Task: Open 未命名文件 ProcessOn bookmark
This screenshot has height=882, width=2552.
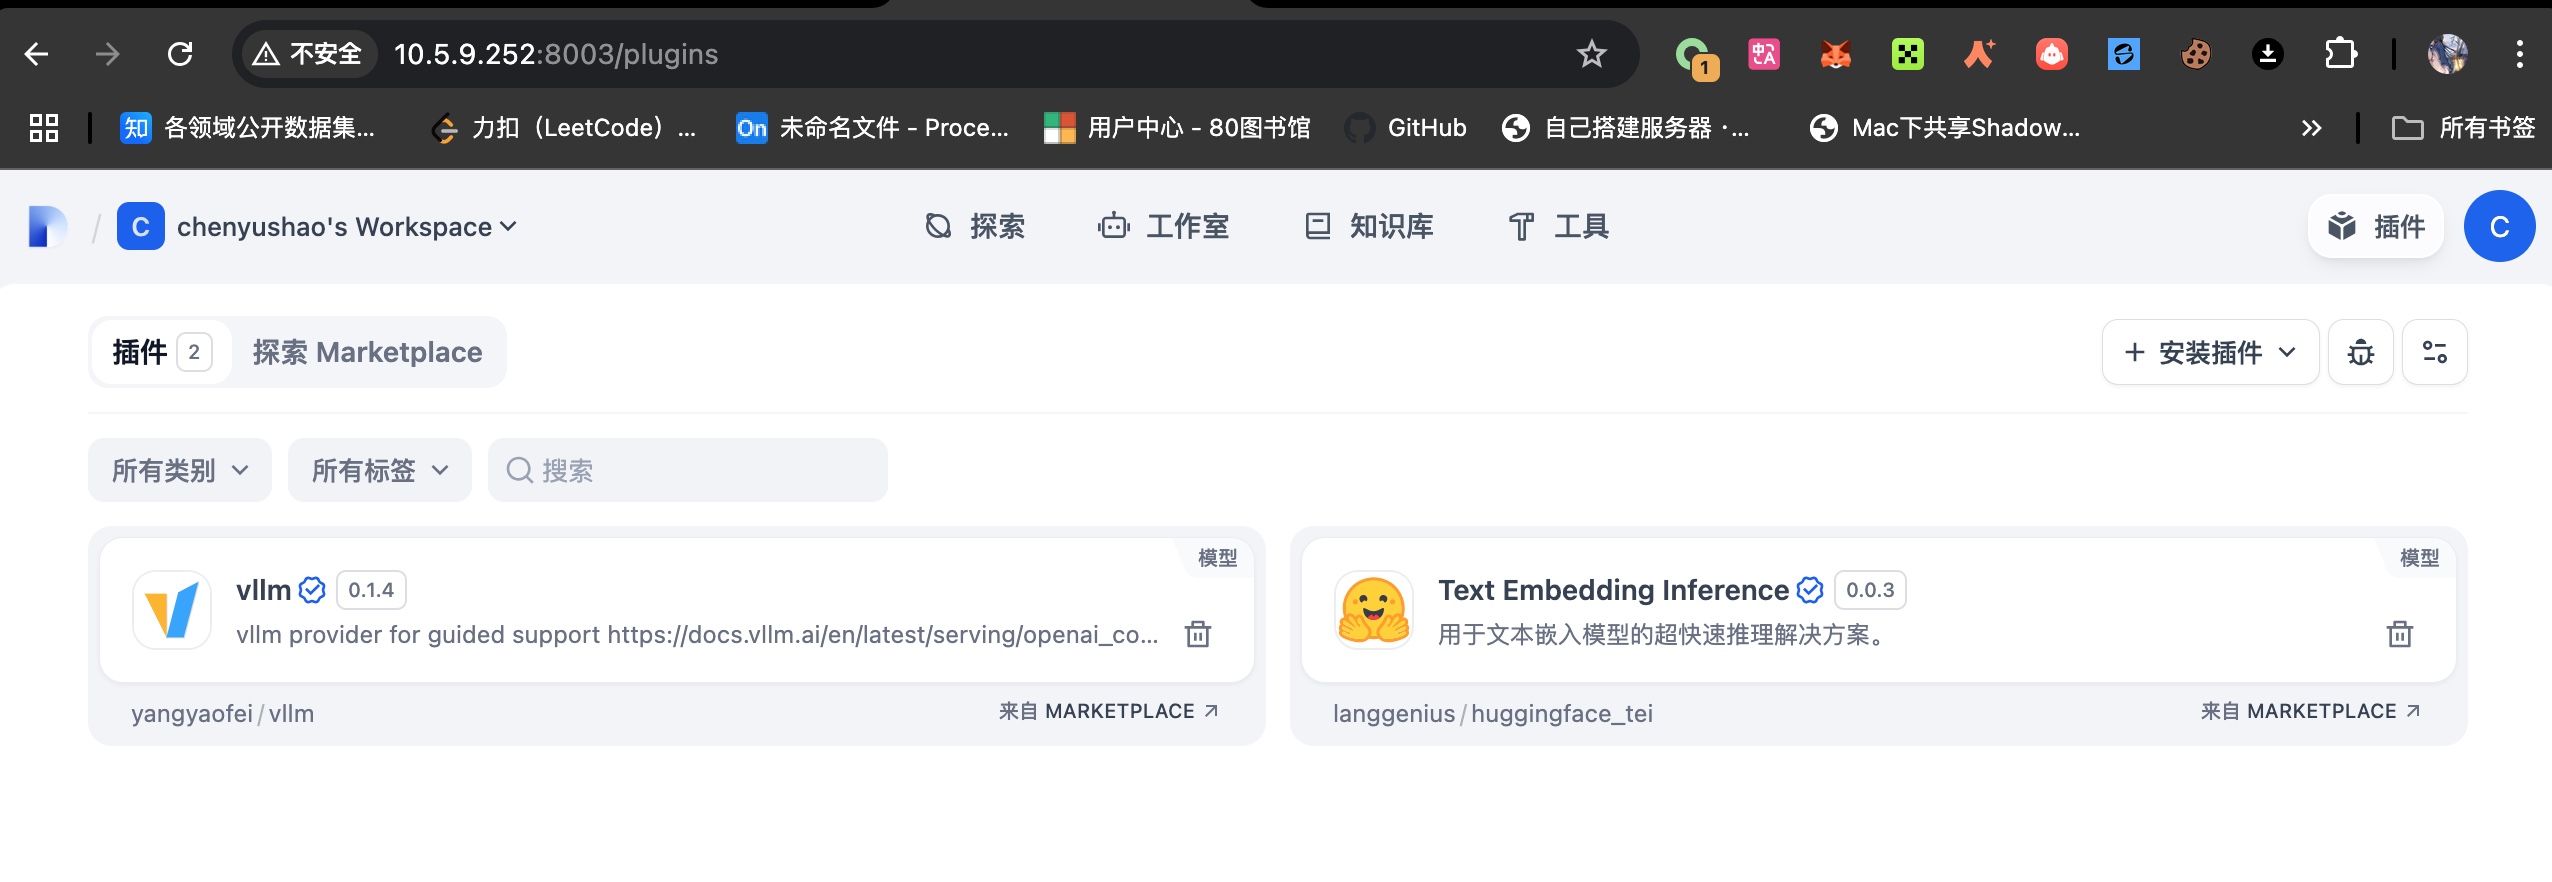Action: point(872,128)
